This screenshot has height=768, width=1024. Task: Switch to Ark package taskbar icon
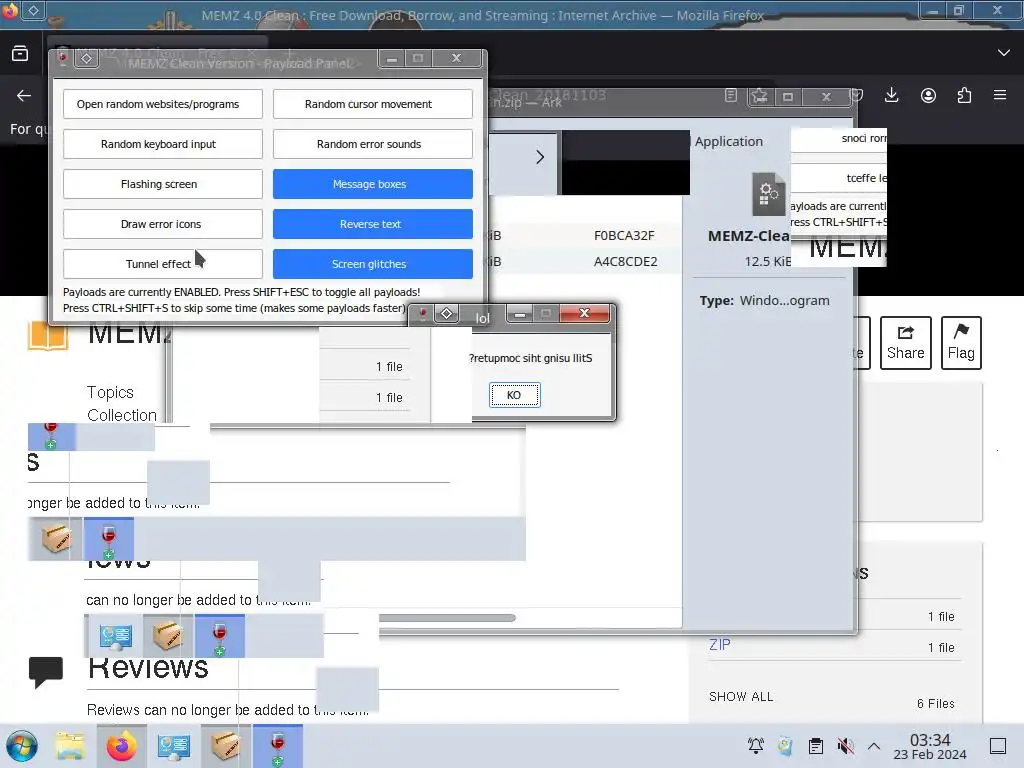click(x=225, y=746)
